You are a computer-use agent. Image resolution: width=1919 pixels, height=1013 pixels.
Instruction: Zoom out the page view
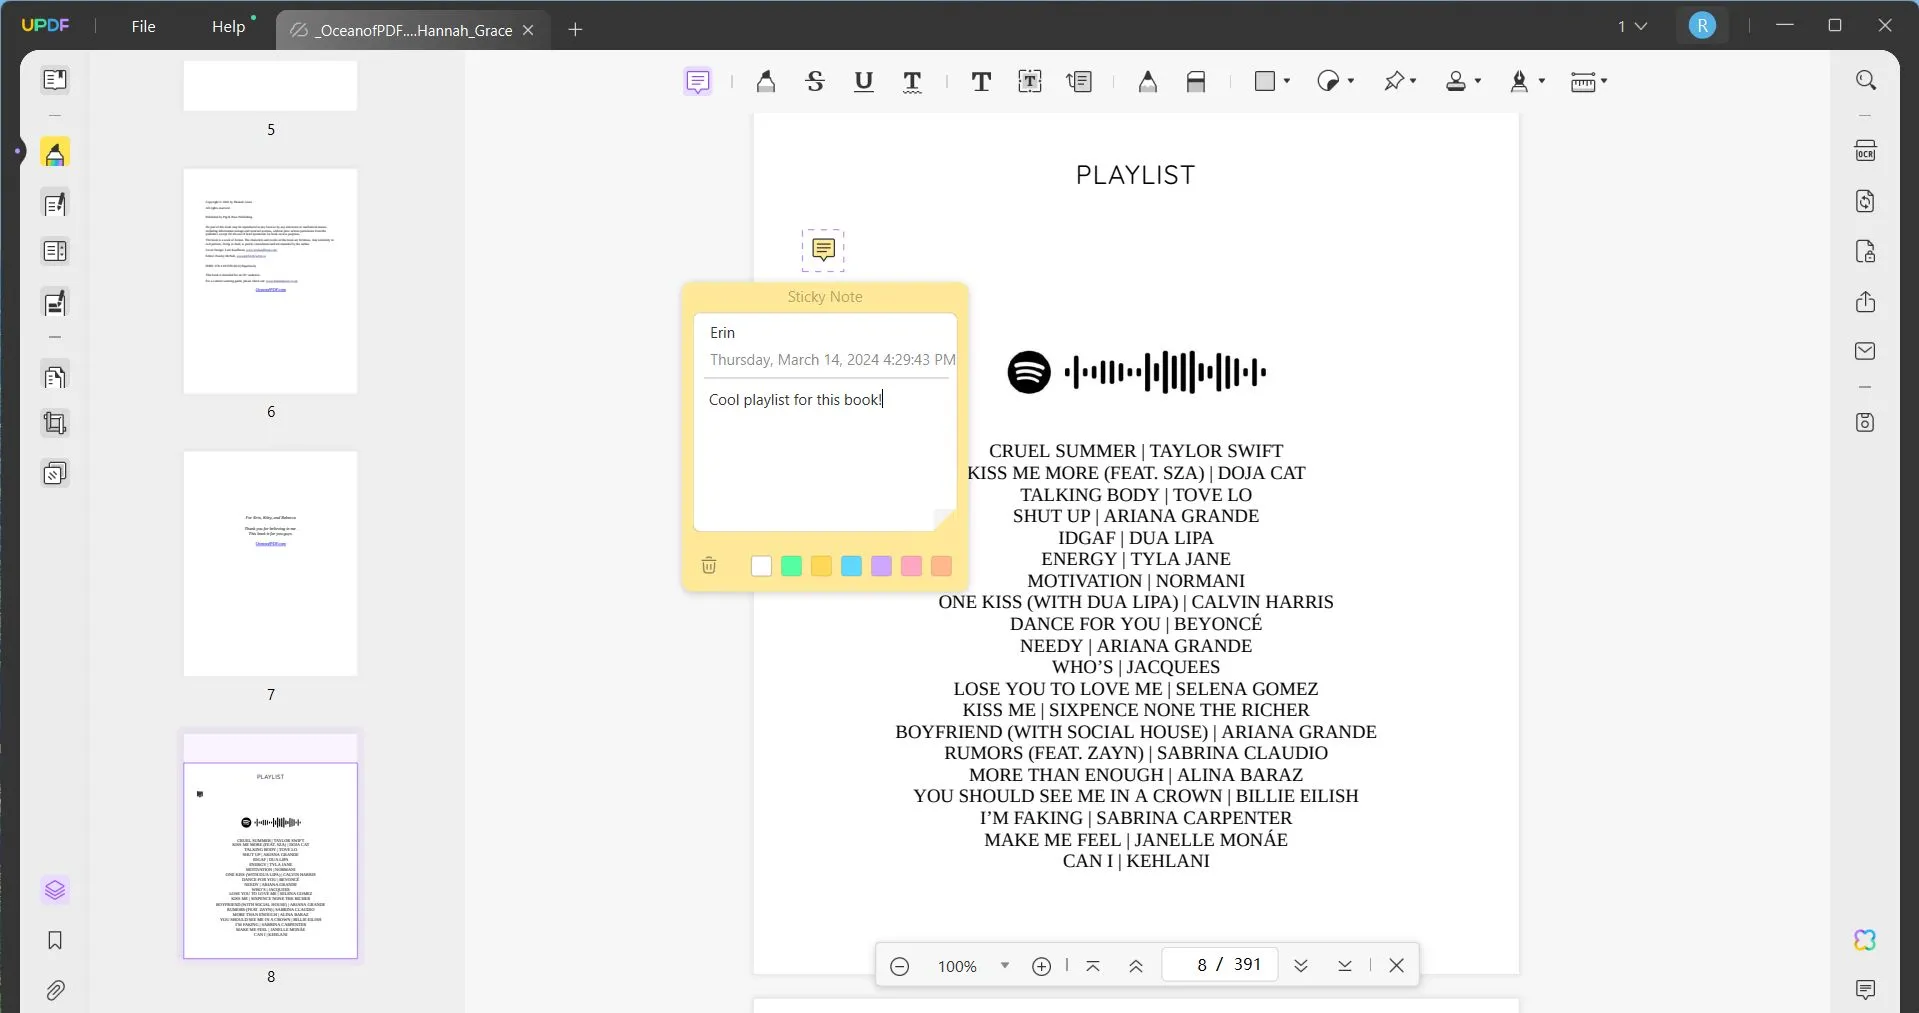pyautogui.click(x=899, y=966)
